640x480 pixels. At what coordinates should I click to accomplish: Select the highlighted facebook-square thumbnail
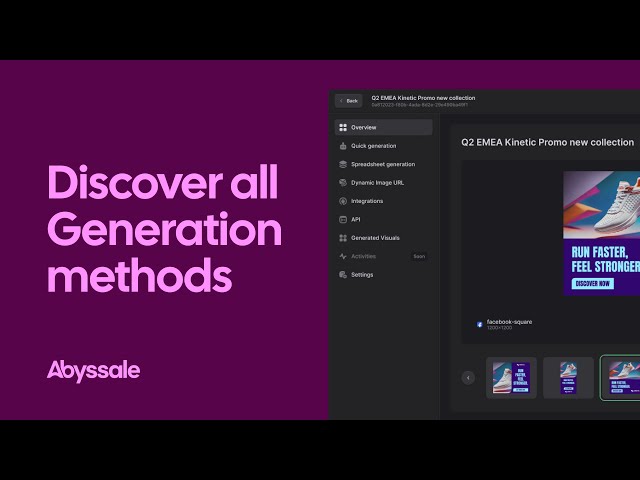click(x=620, y=378)
